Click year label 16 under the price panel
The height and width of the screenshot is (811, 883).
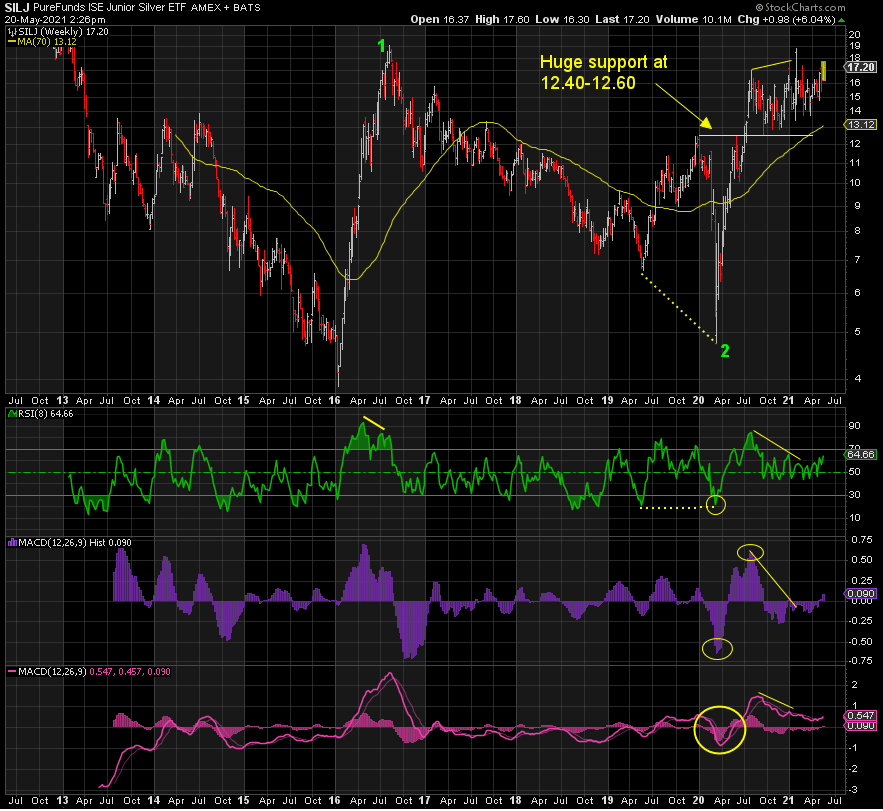click(x=335, y=400)
